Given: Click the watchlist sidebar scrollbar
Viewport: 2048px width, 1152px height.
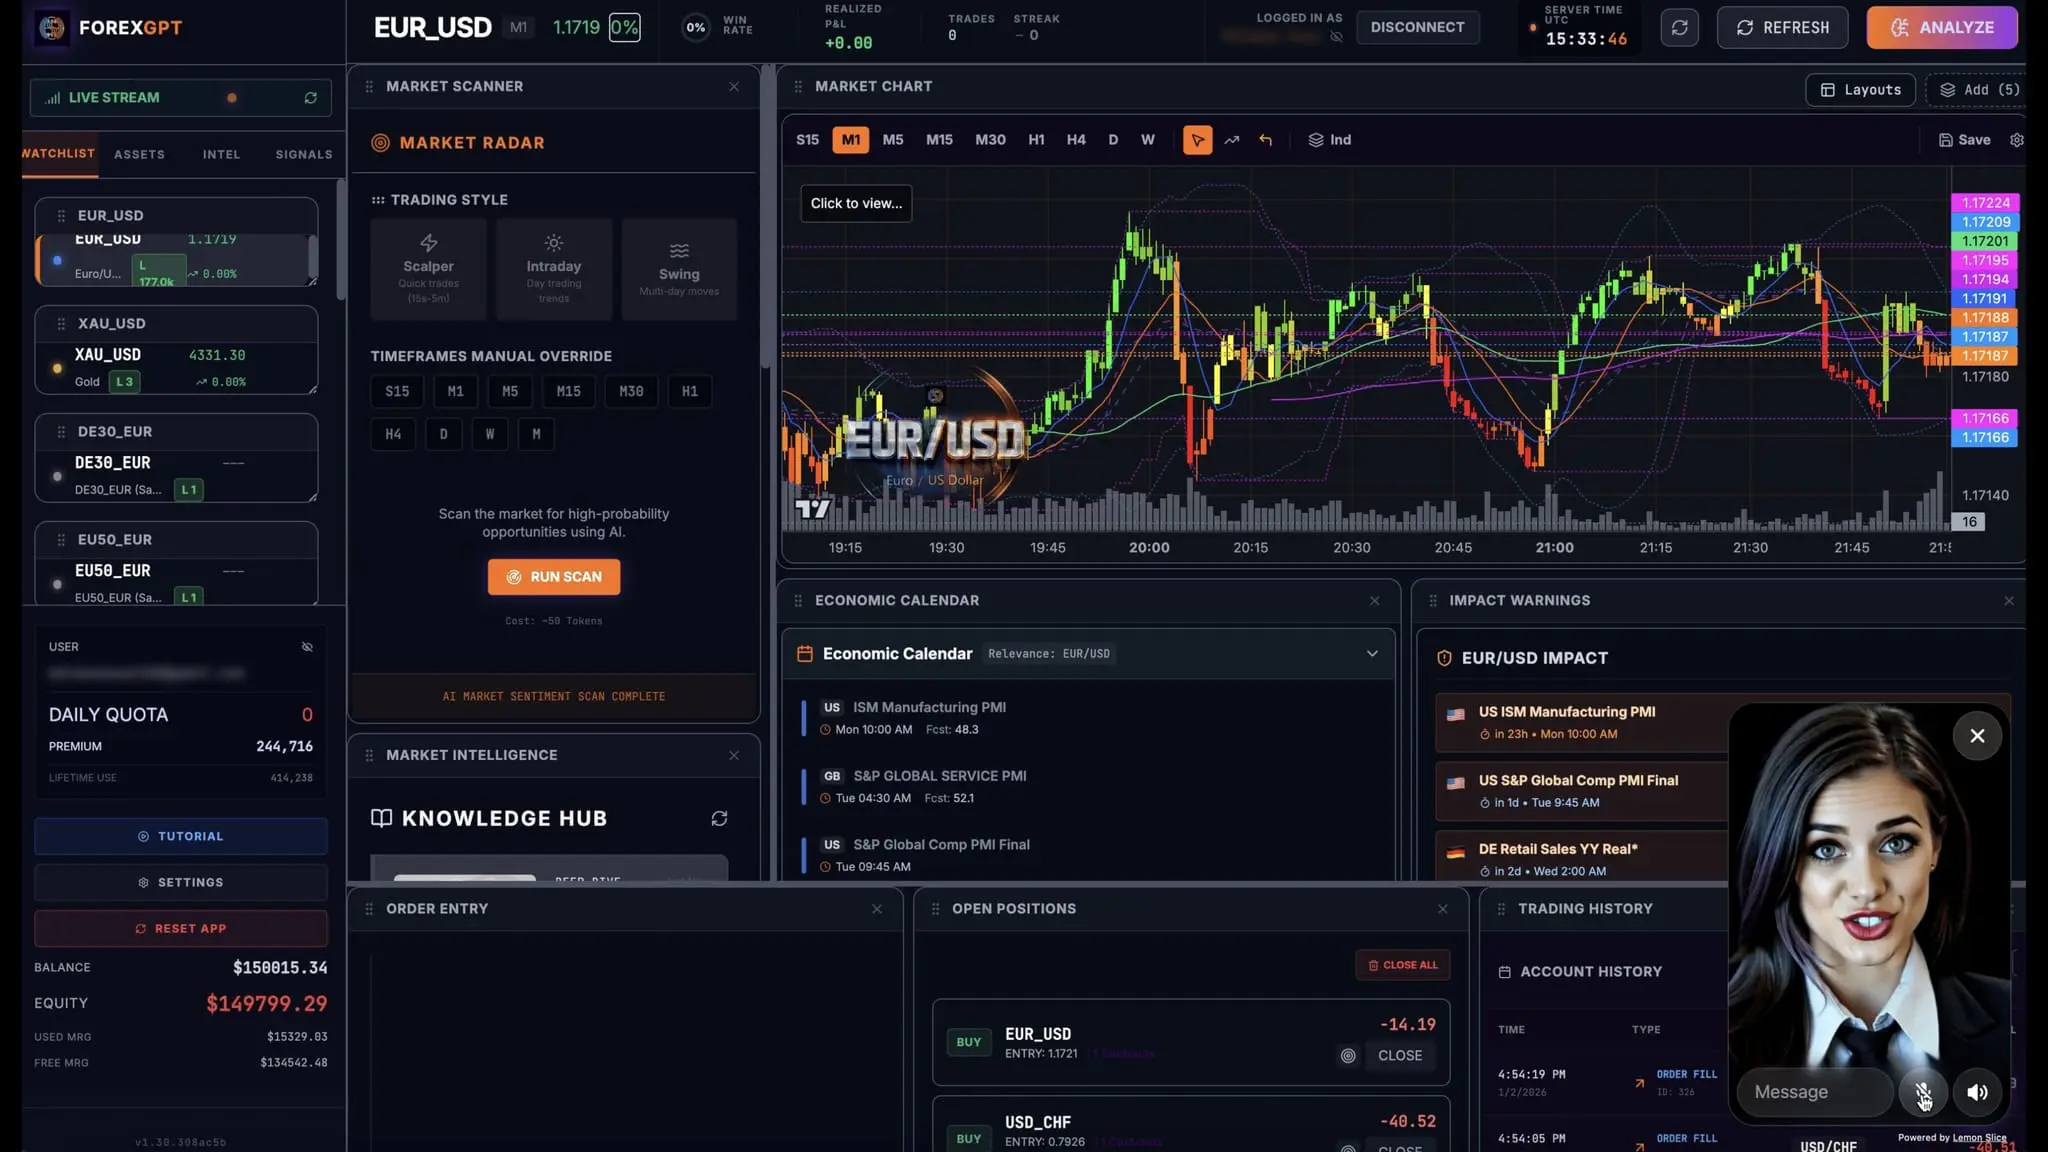Looking at the screenshot, I should (x=341, y=240).
